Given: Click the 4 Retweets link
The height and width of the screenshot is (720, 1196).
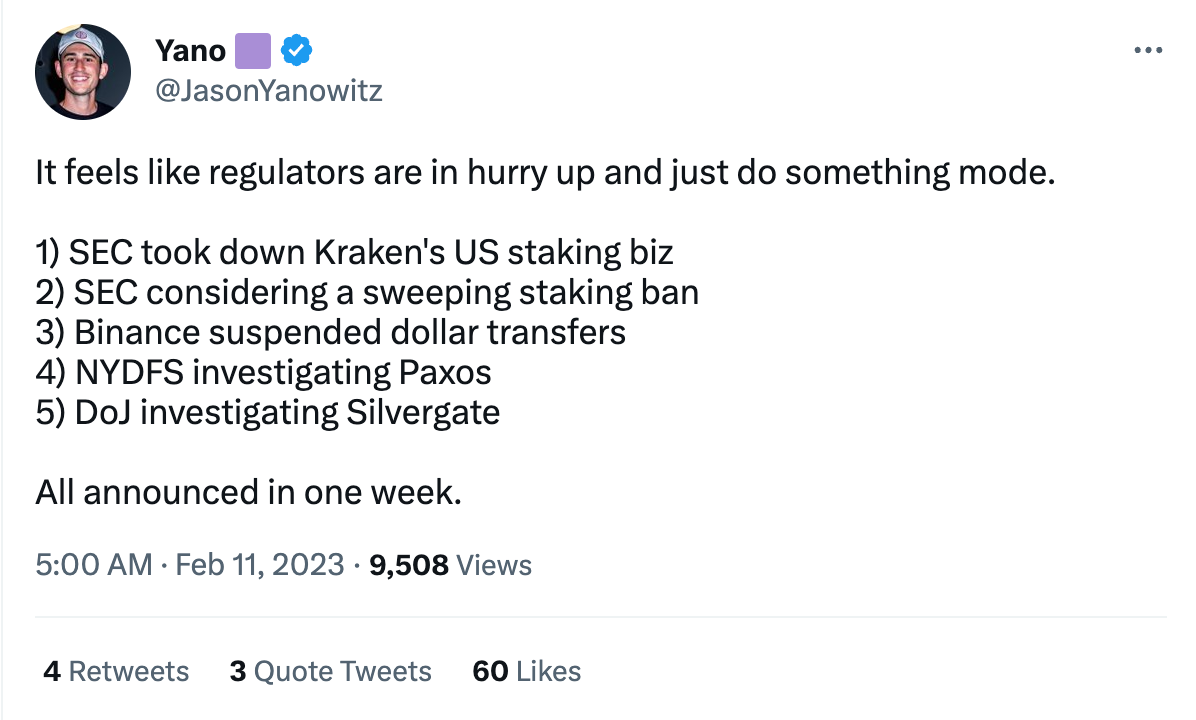Looking at the screenshot, I should tap(115, 671).
